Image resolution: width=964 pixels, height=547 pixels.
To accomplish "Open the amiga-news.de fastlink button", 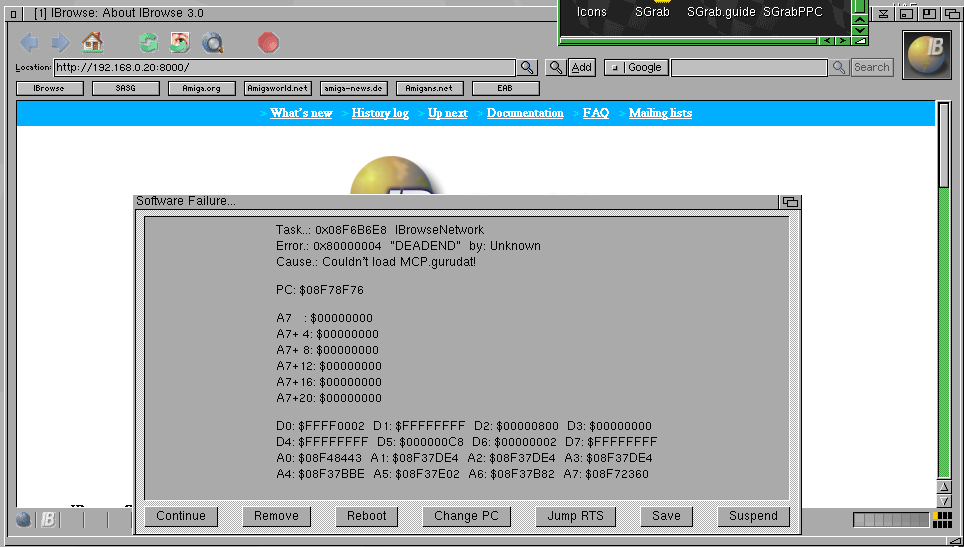I will 354,89.
